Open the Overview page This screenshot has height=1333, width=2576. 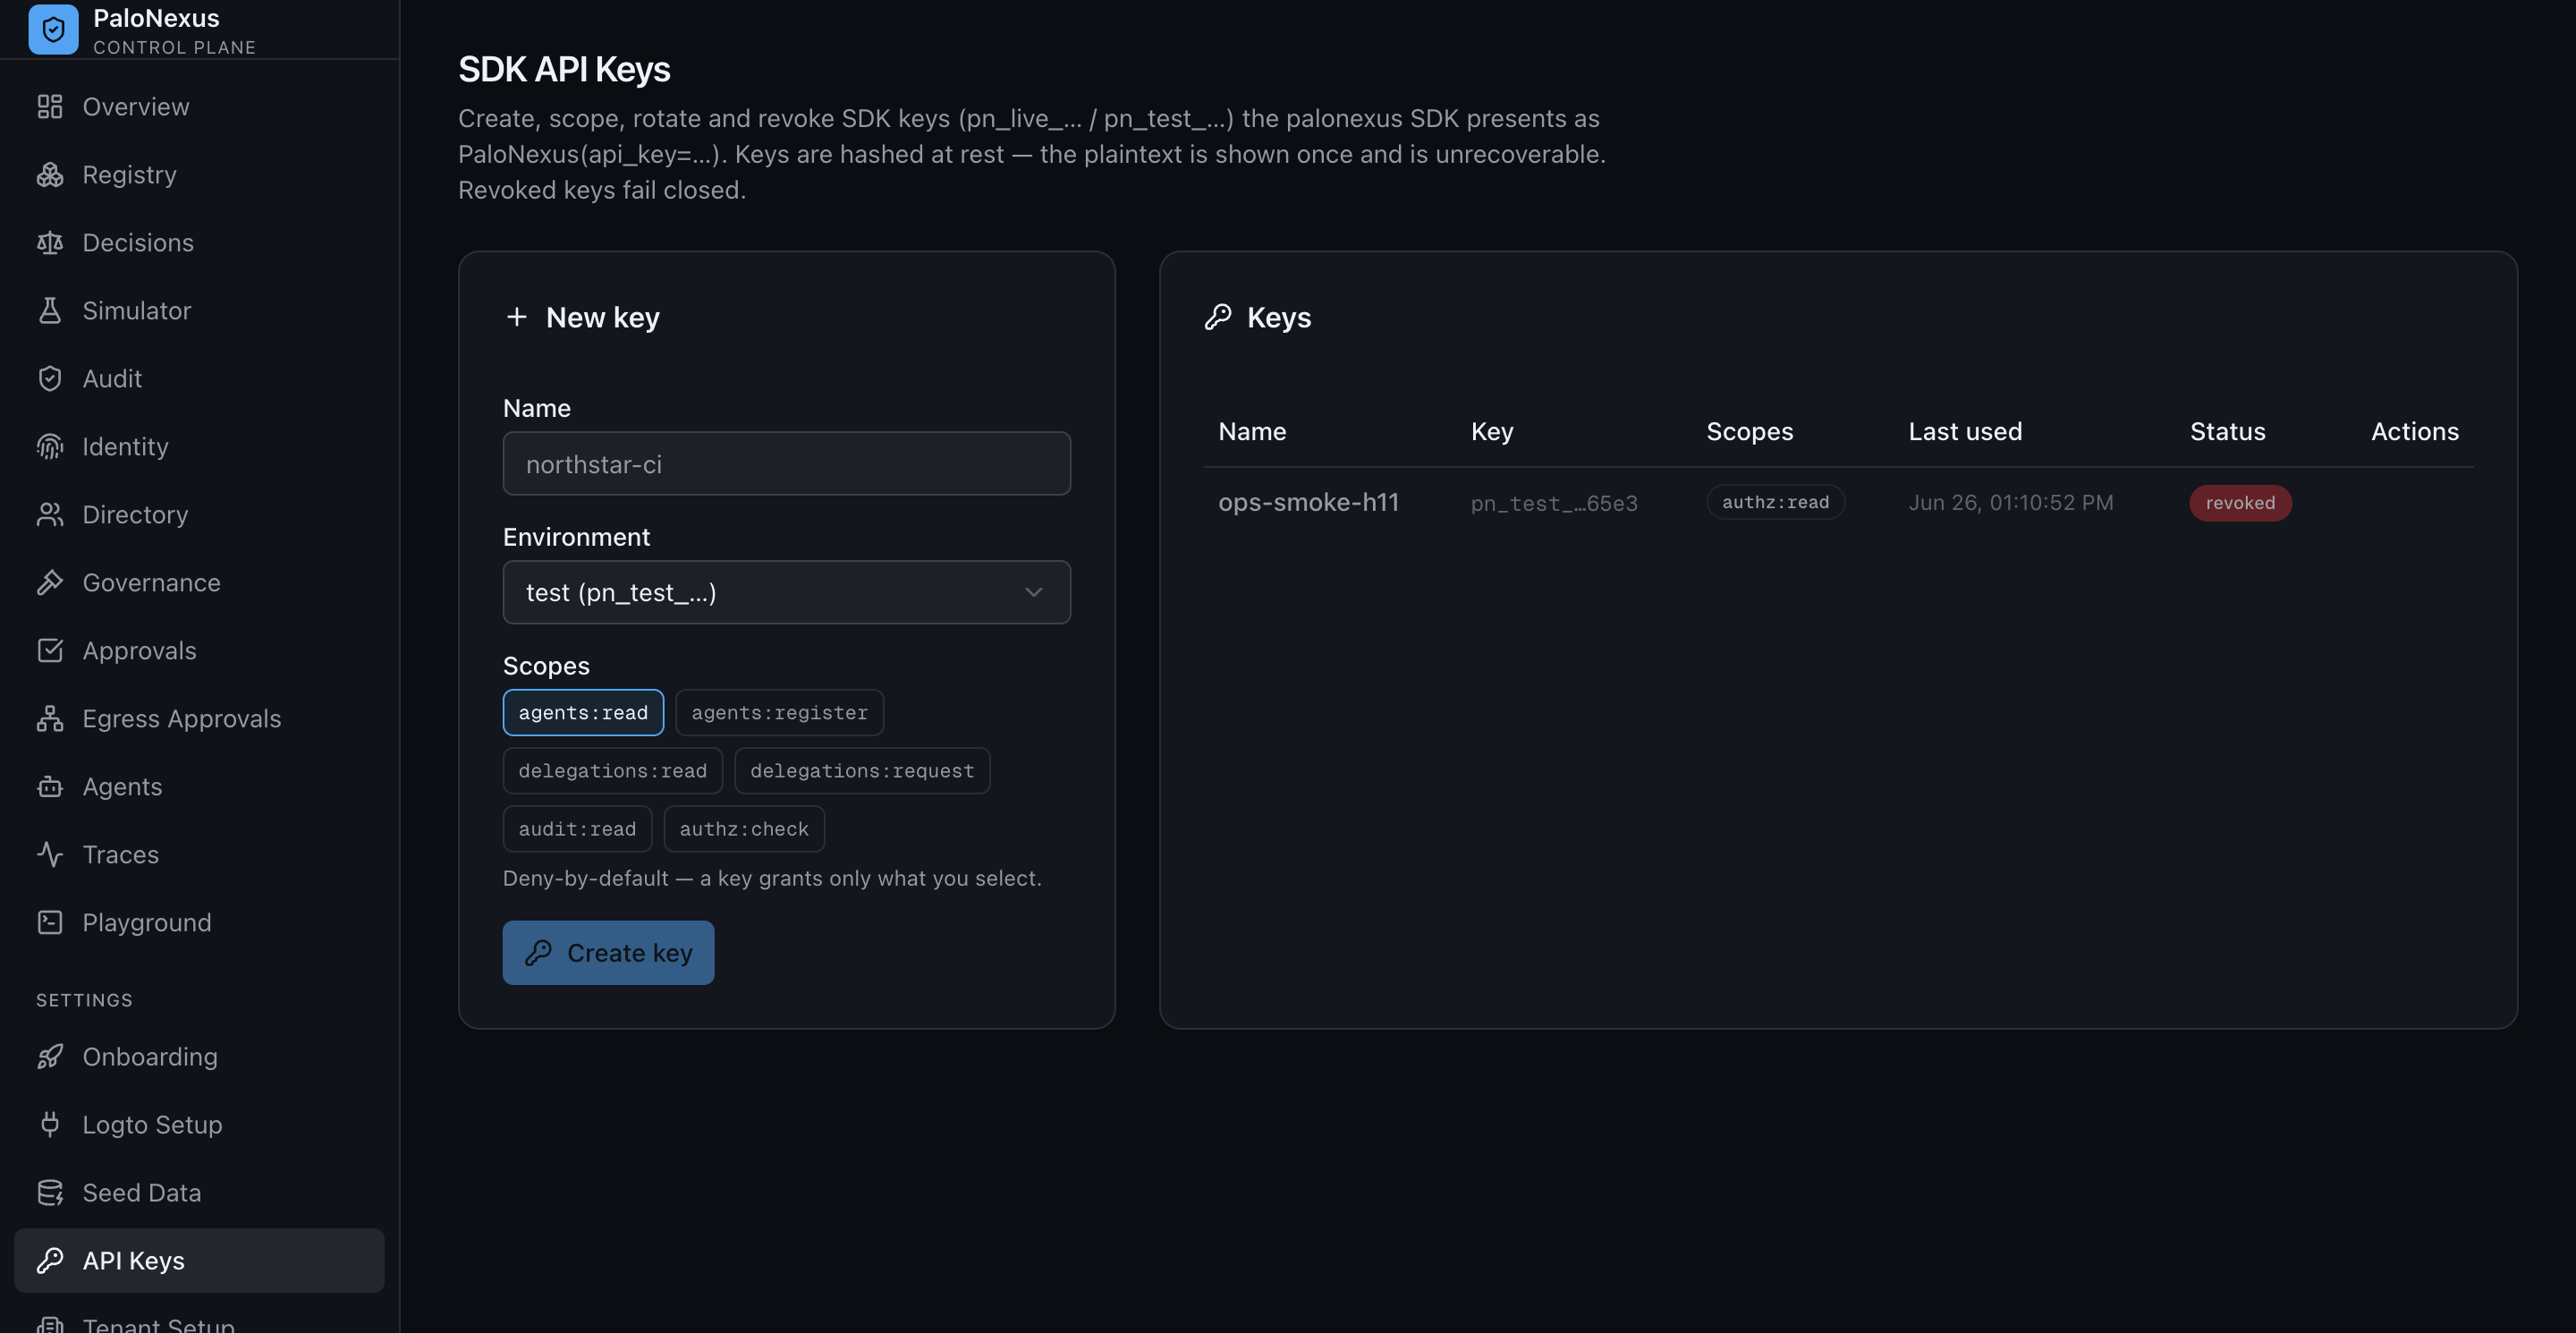[199, 106]
